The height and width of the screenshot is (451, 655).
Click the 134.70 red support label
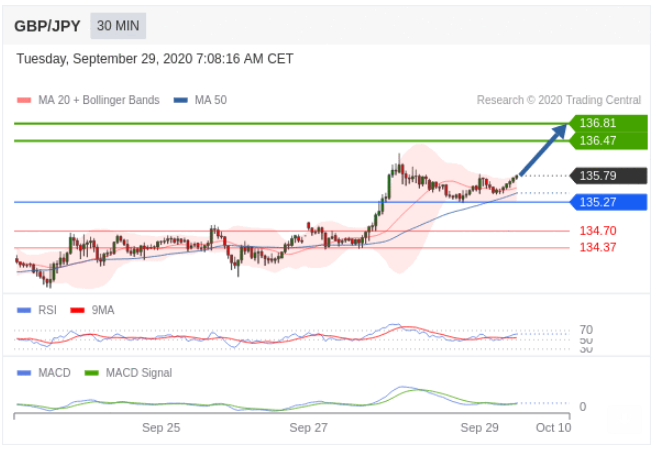point(597,231)
